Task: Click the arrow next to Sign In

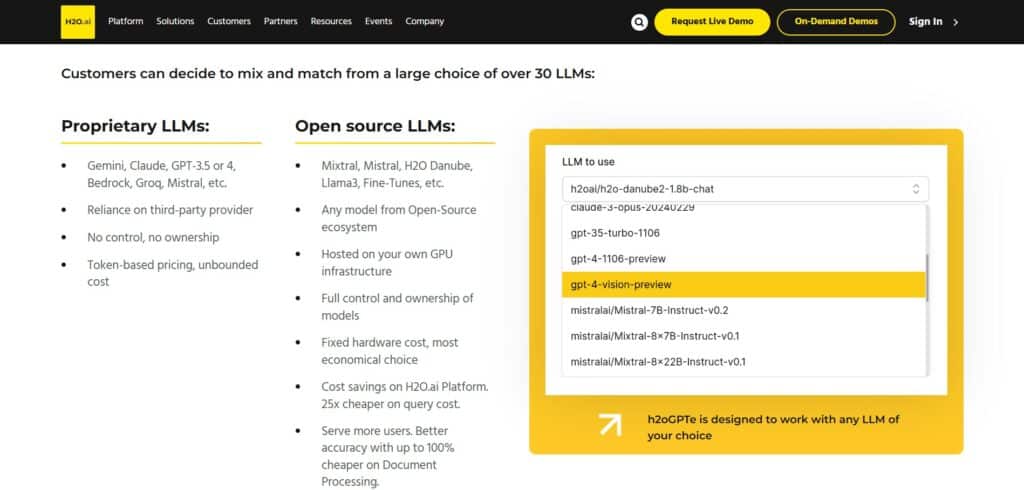Action: coord(955,22)
